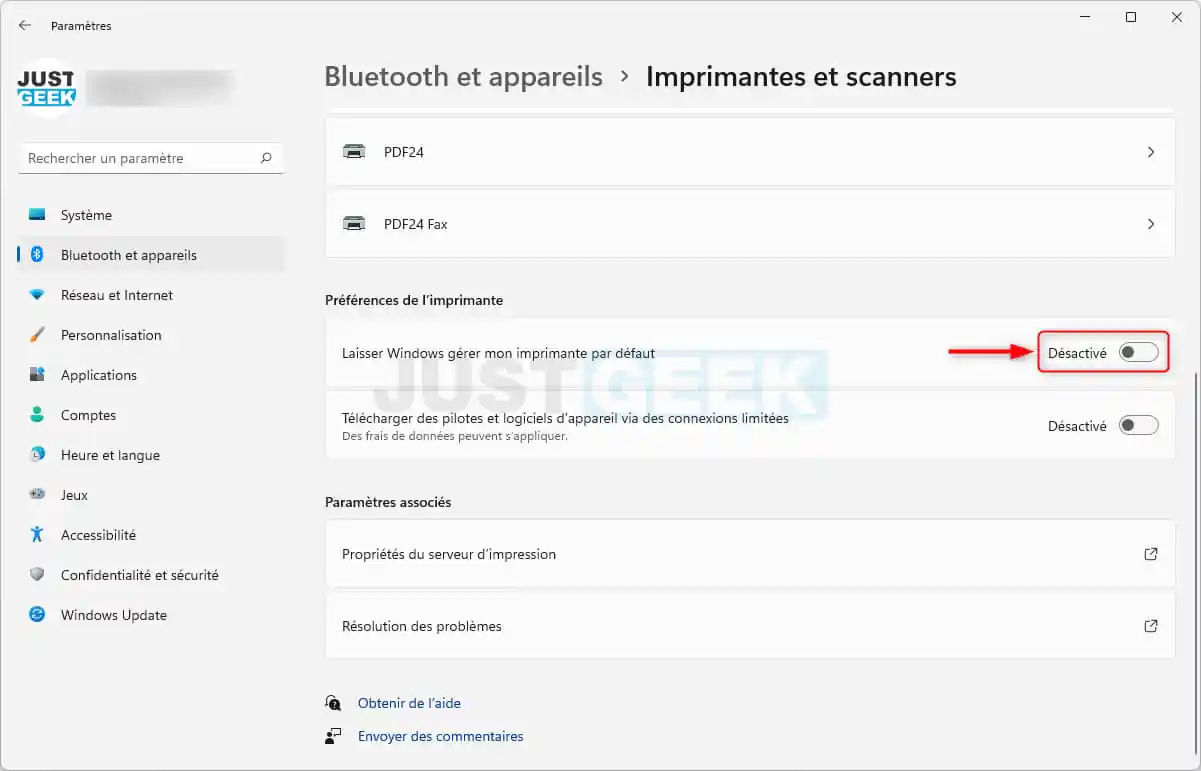Screen dimensions: 1201x771
Task: Click the Réseau et Internet wifi icon
Action: click(37, 295)
